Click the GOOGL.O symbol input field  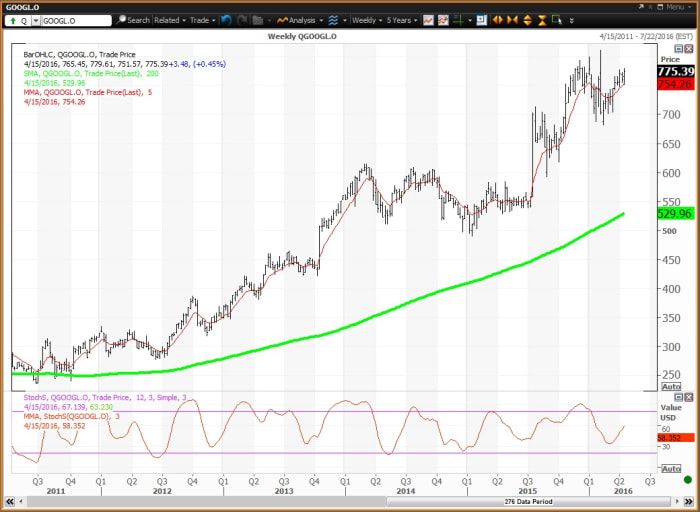(x=76, y=20)
